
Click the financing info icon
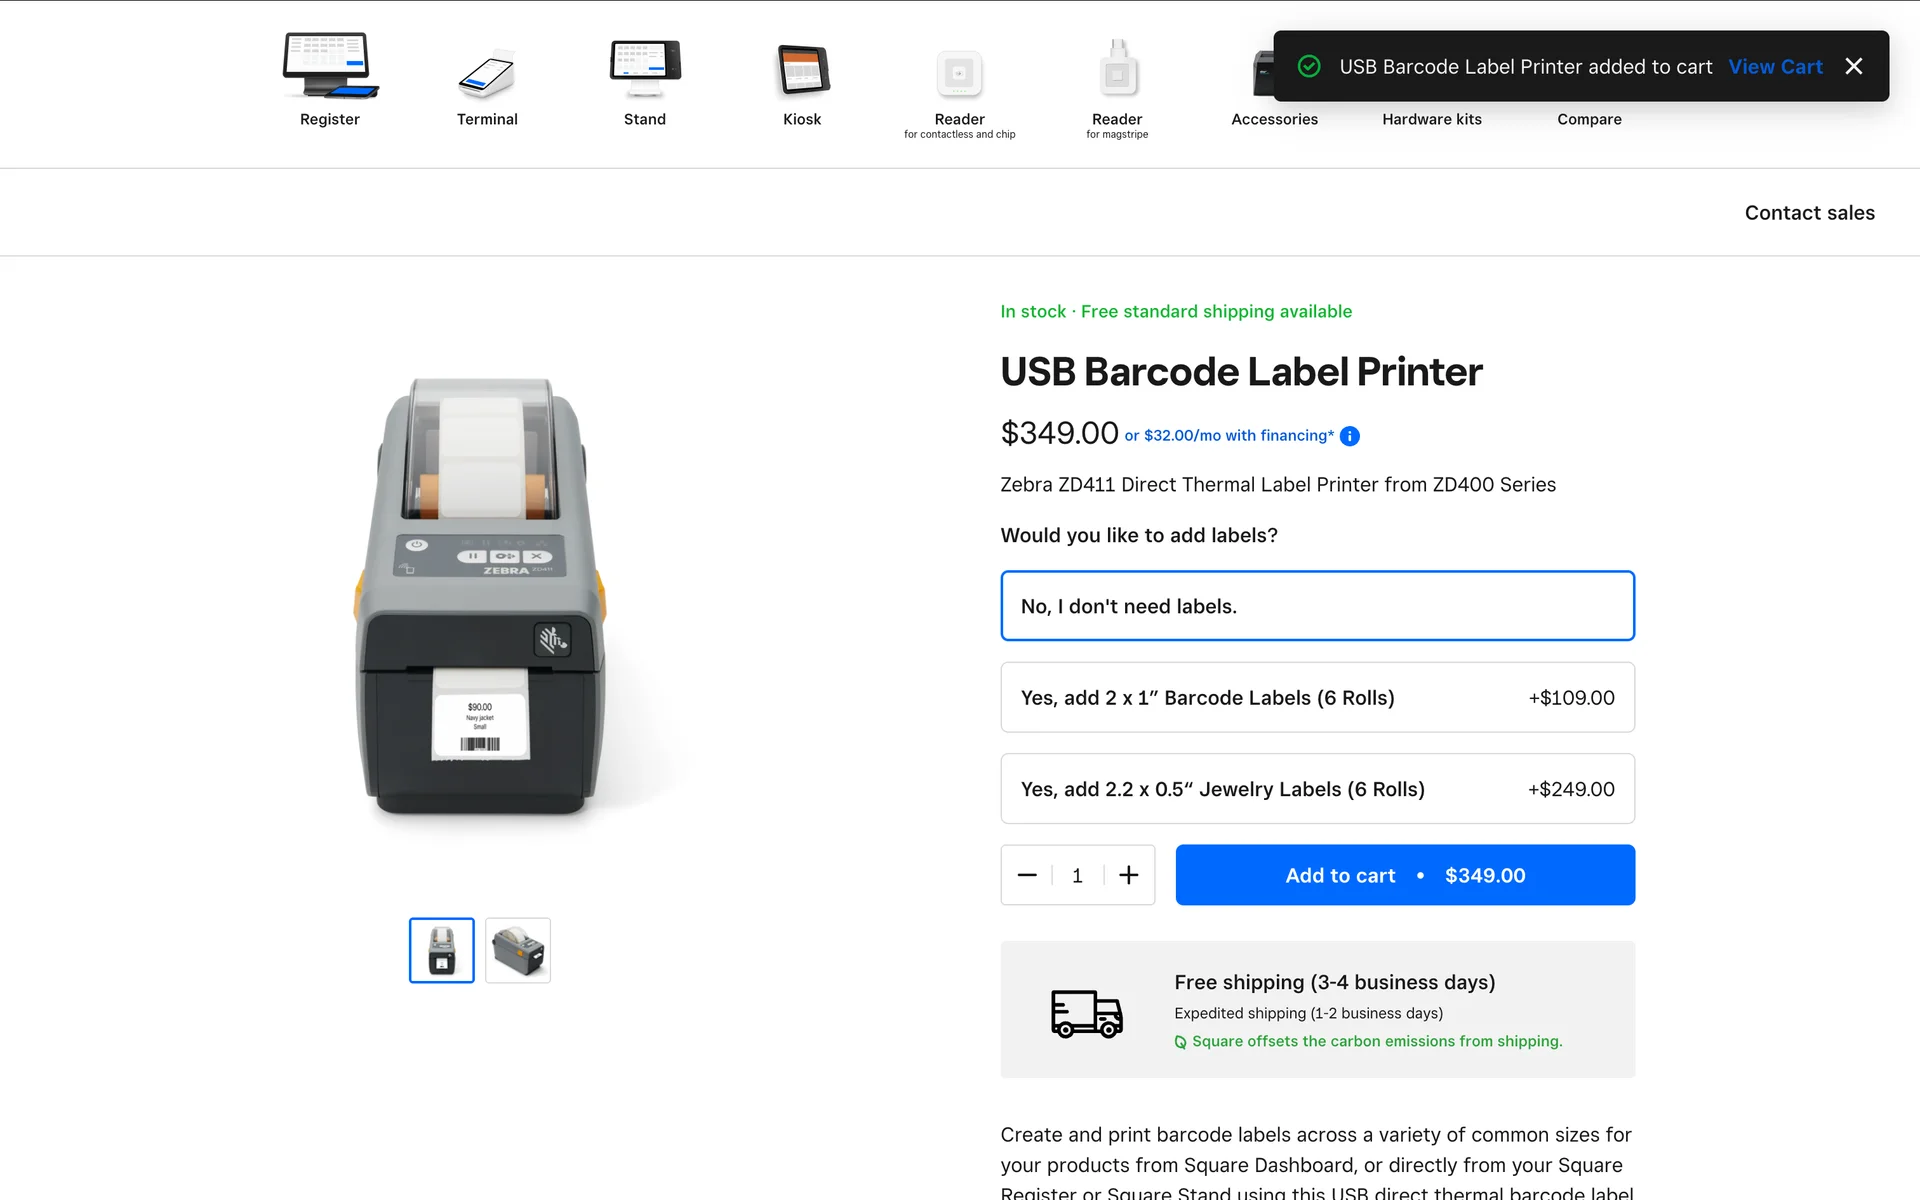point(1350,436)
